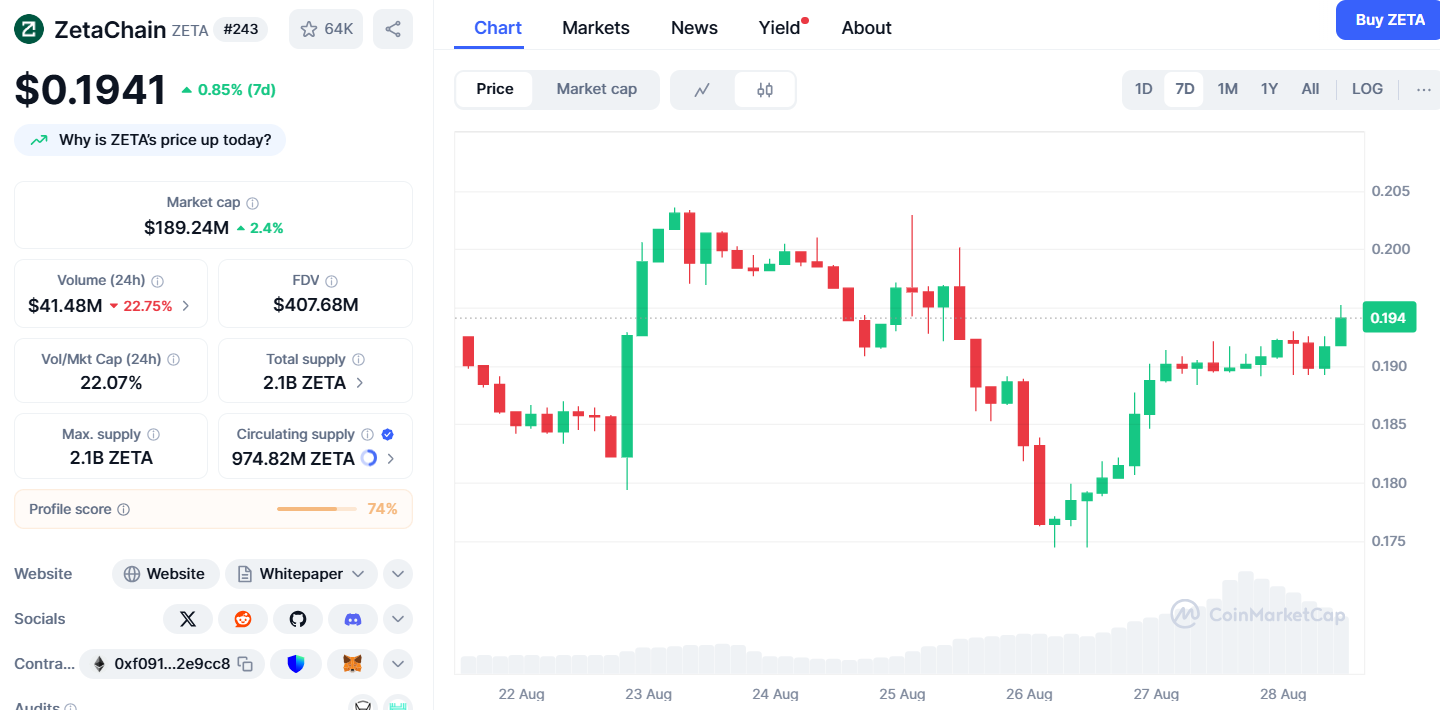1440x710 pixels.
Task: Expand the Whitepaper dropdown
Action: coord(358,574)
